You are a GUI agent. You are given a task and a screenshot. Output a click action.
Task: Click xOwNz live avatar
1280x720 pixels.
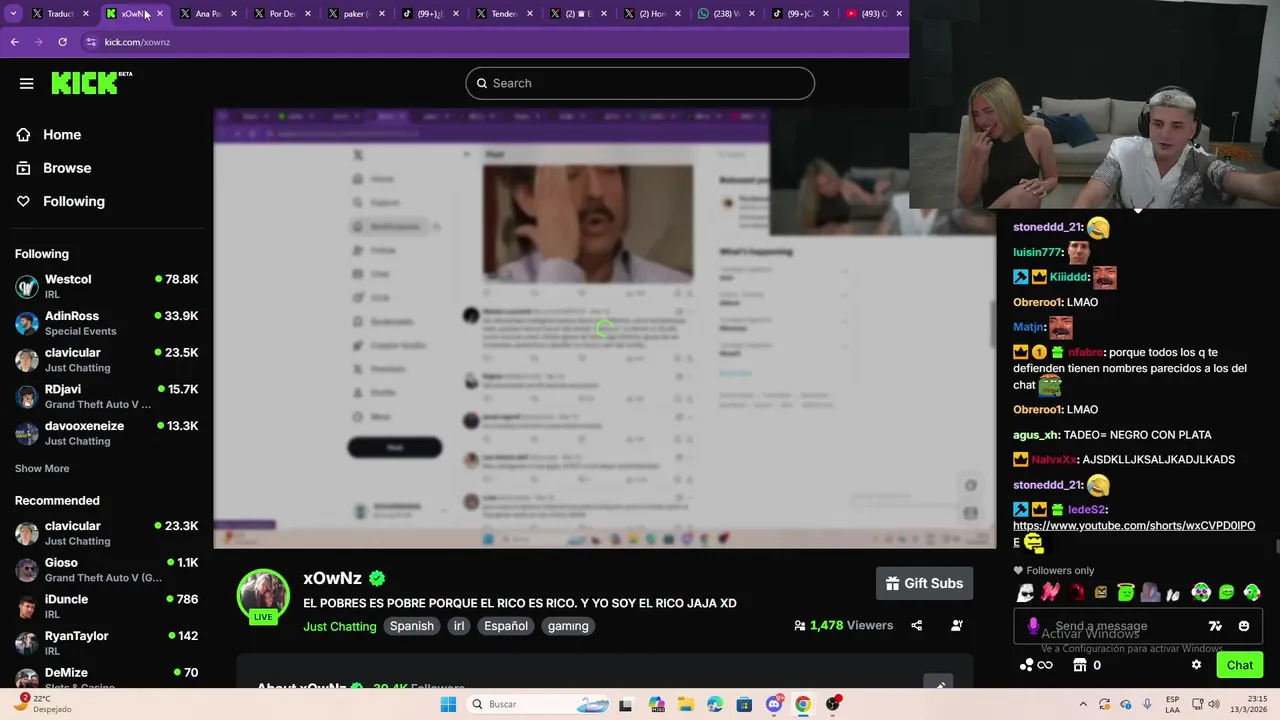[x=263, y=597]
